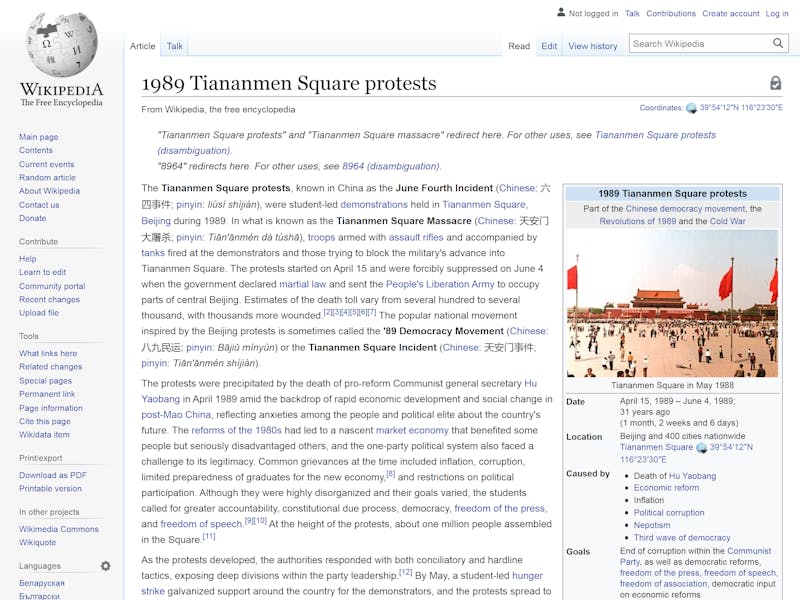The height and width of the screenshot is (600, 800).
Task: Open the Edit tab
Action: pos(549,46)
